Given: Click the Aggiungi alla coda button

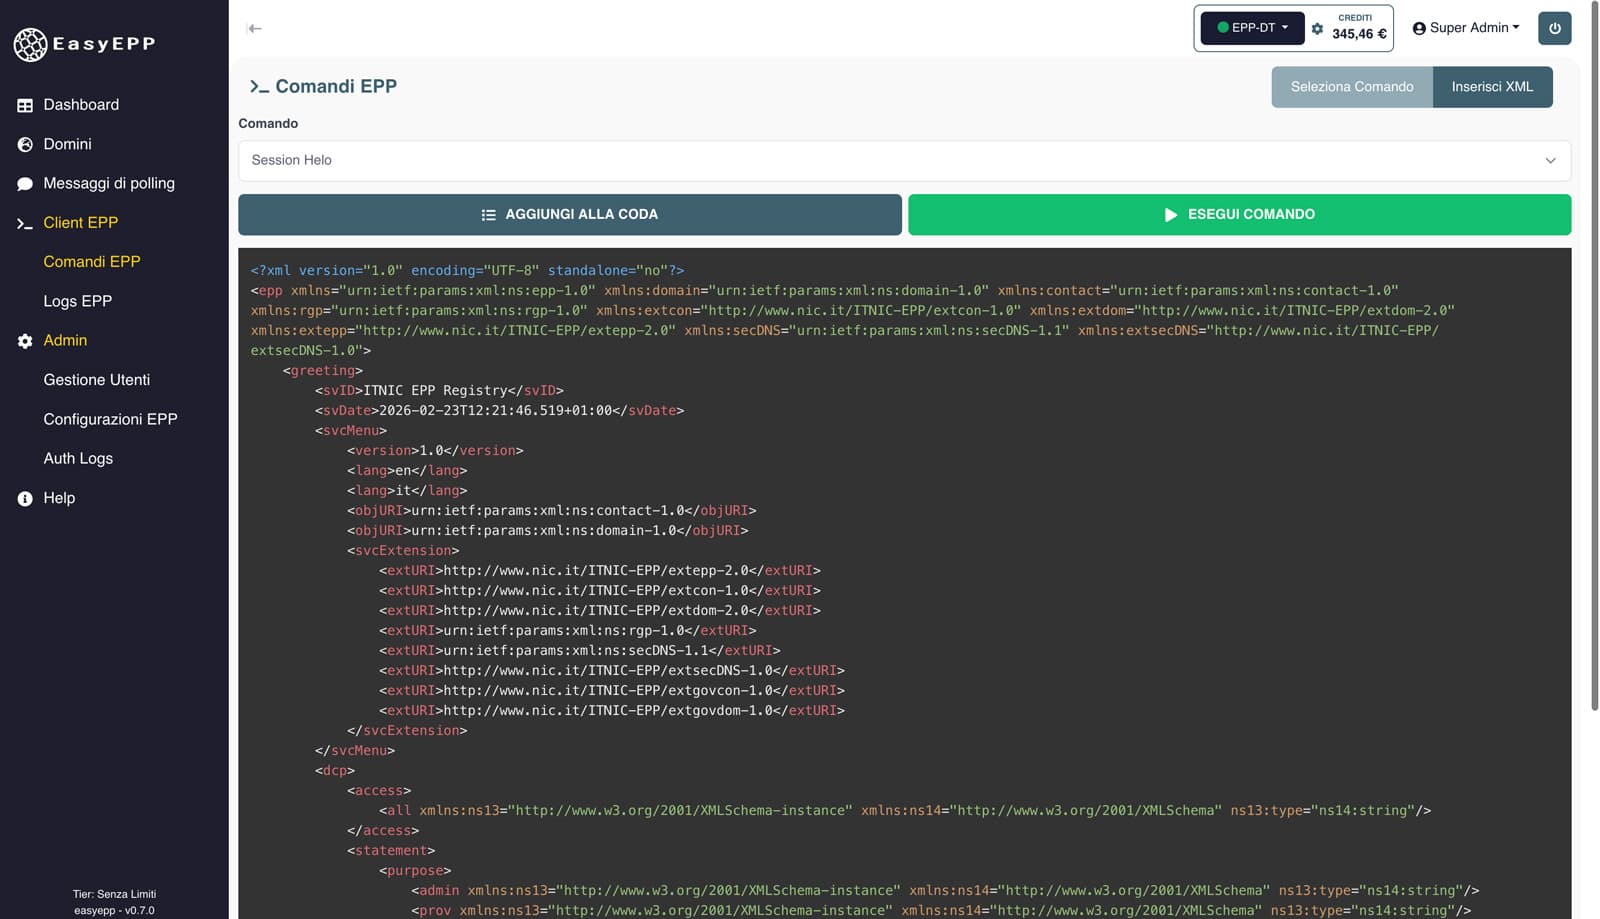Looking at the screenshot, I should [x=569, y=215].
